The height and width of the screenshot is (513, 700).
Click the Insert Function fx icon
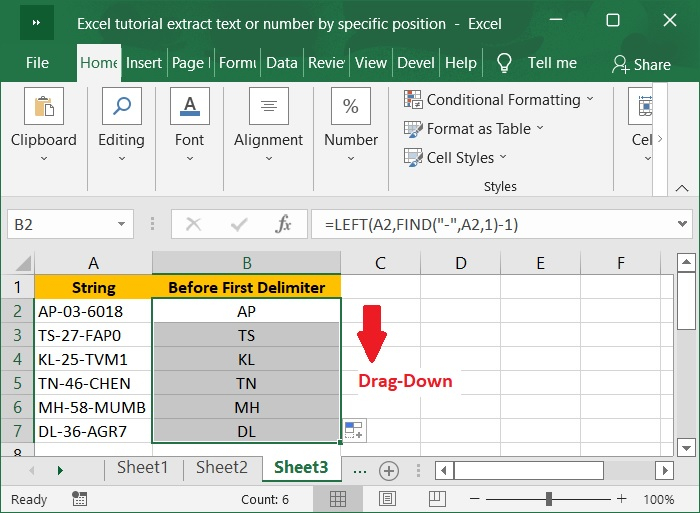pyautogui.click(x=283, y=225)
